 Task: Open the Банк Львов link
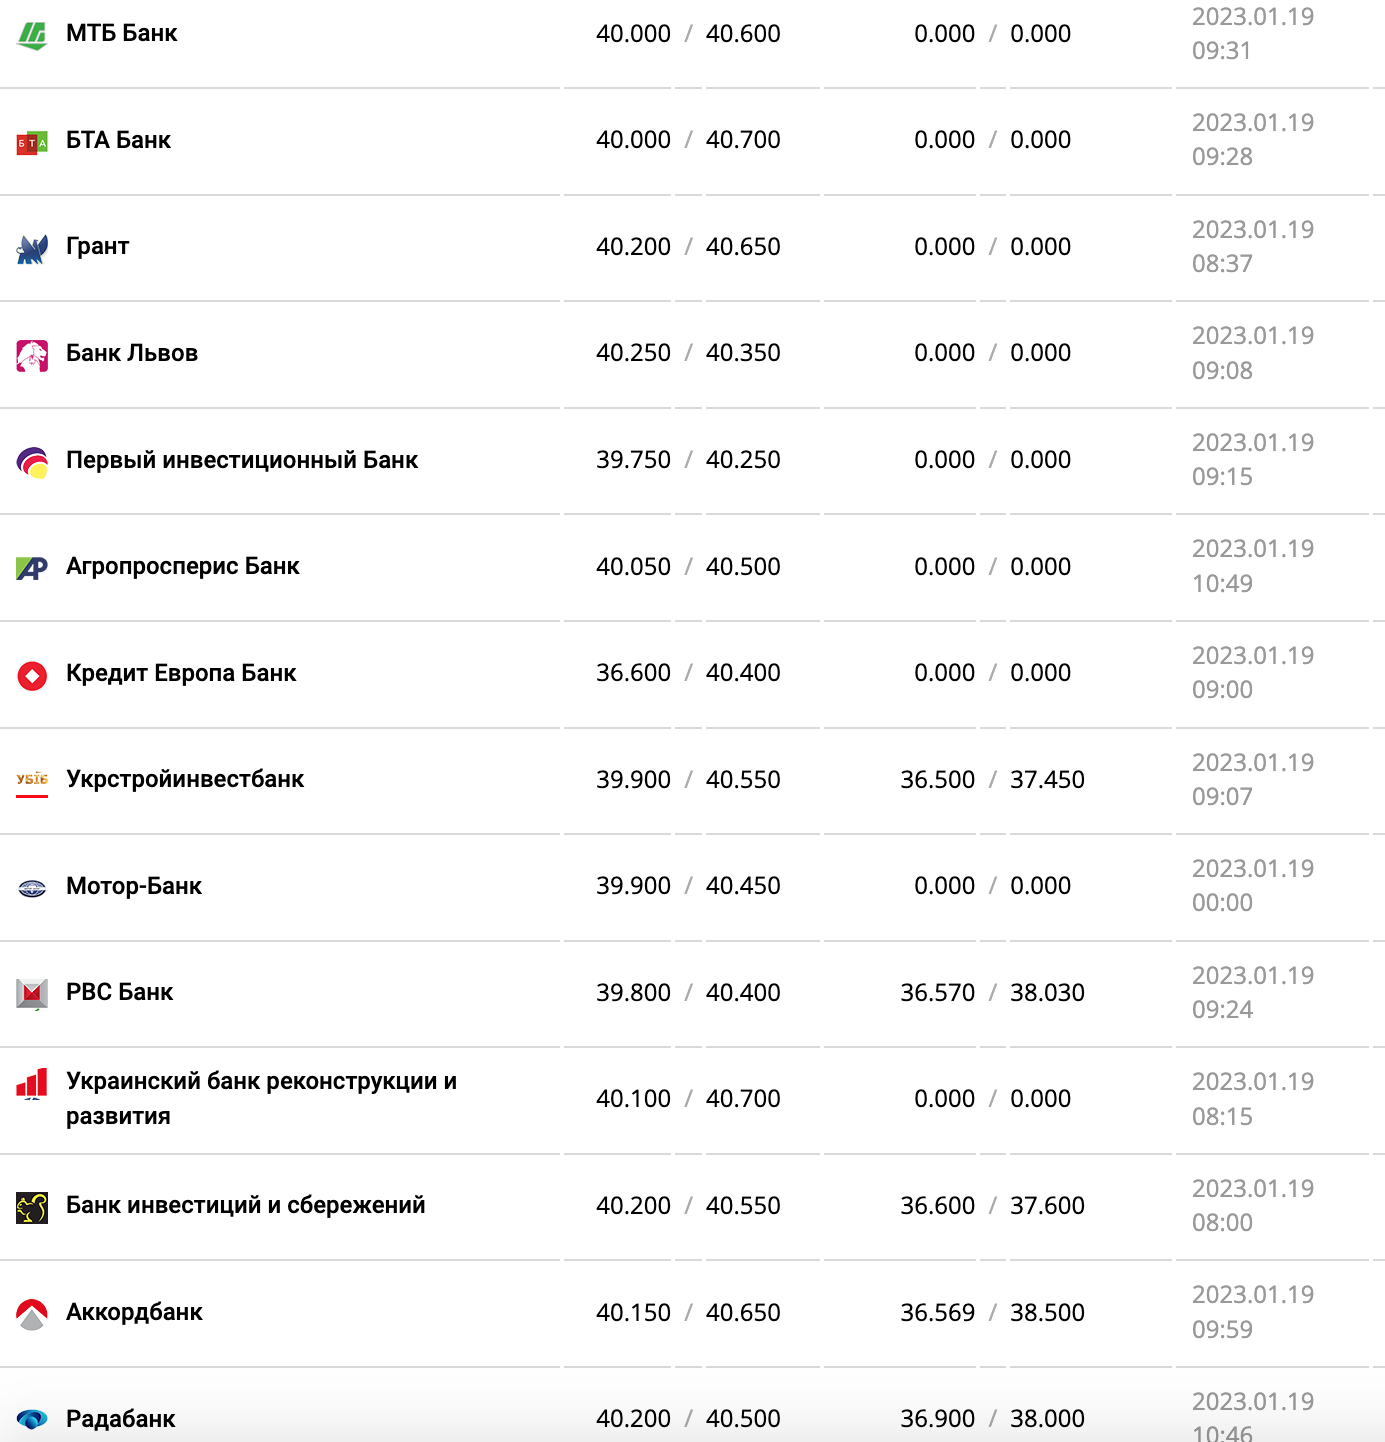tap(131, 353)
